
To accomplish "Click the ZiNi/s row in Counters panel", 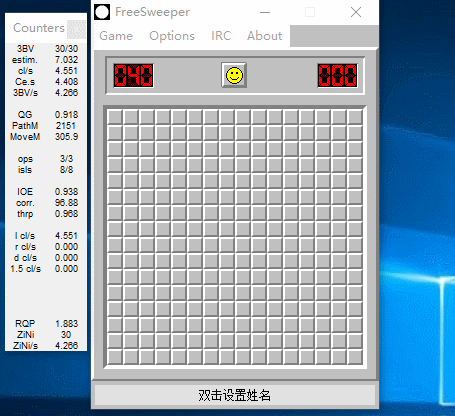I will pos(46,345).
